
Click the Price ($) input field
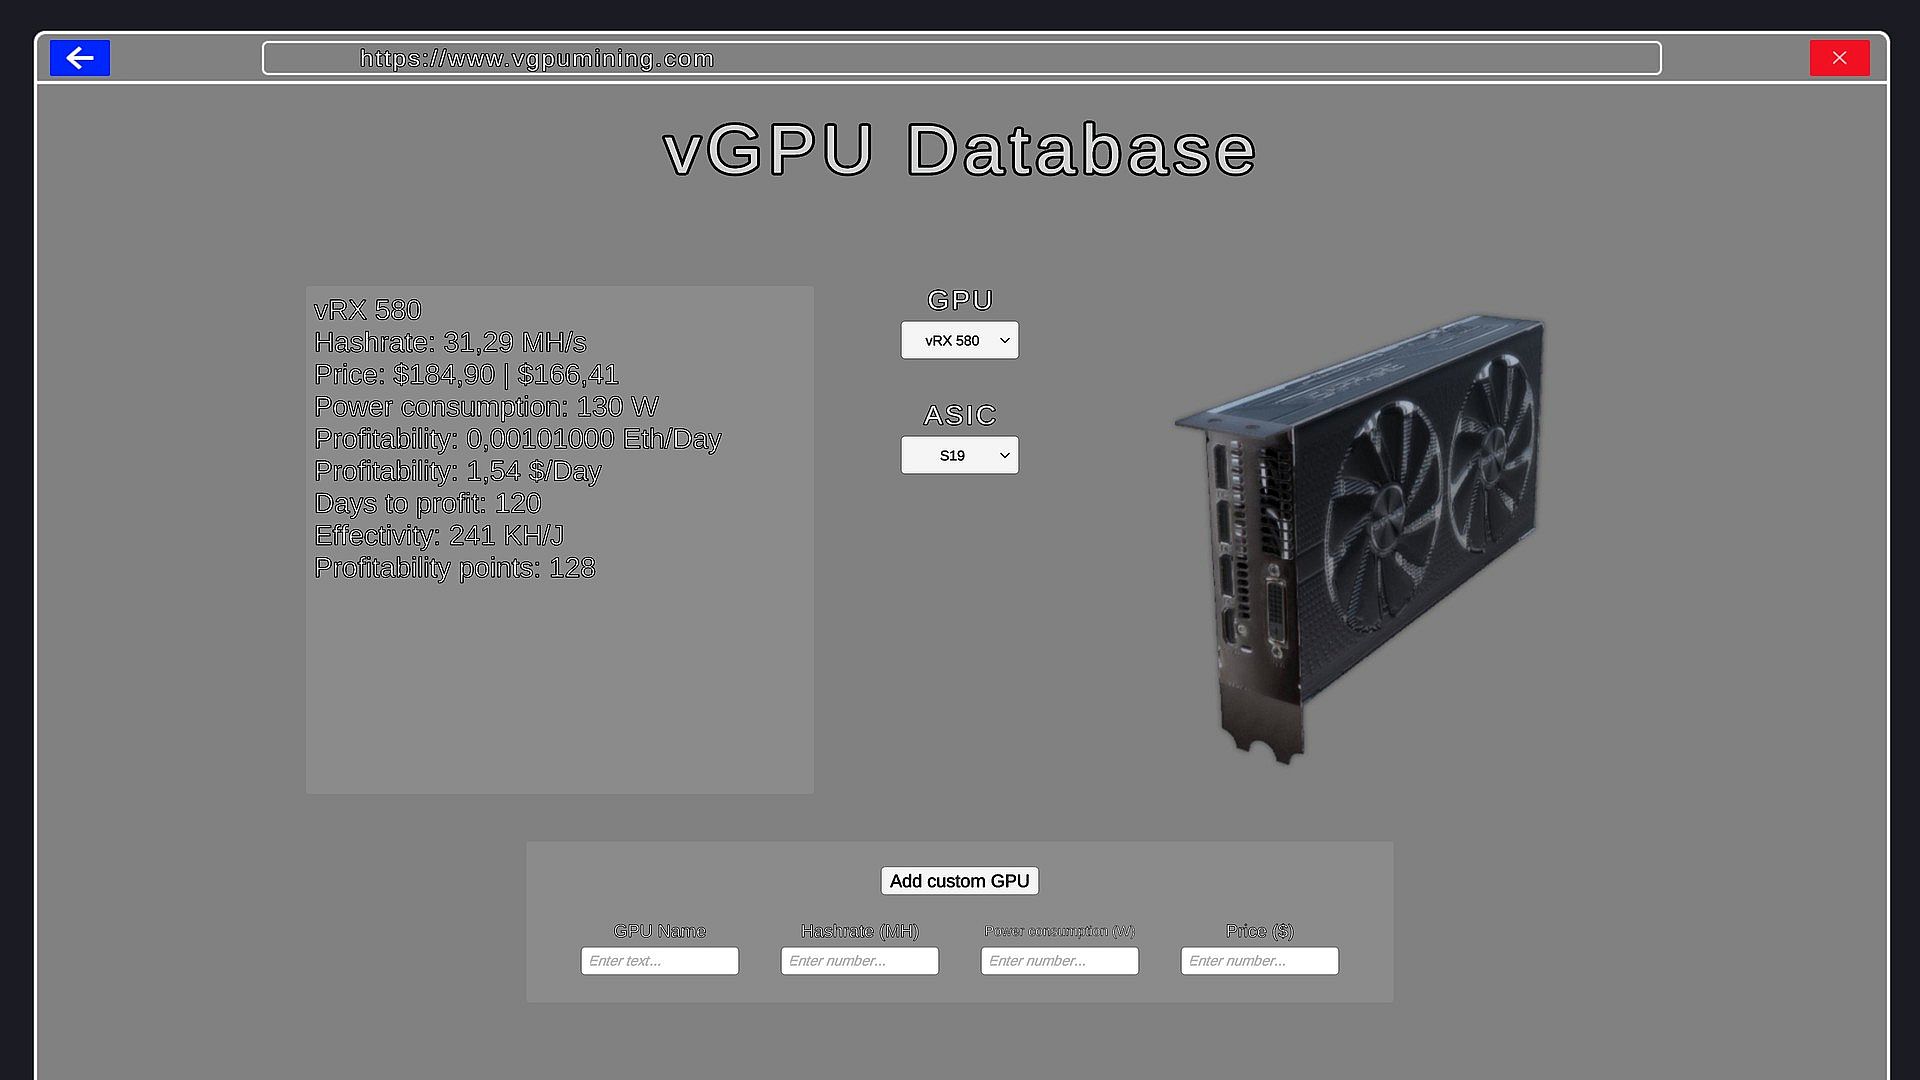click(1259, 961)
